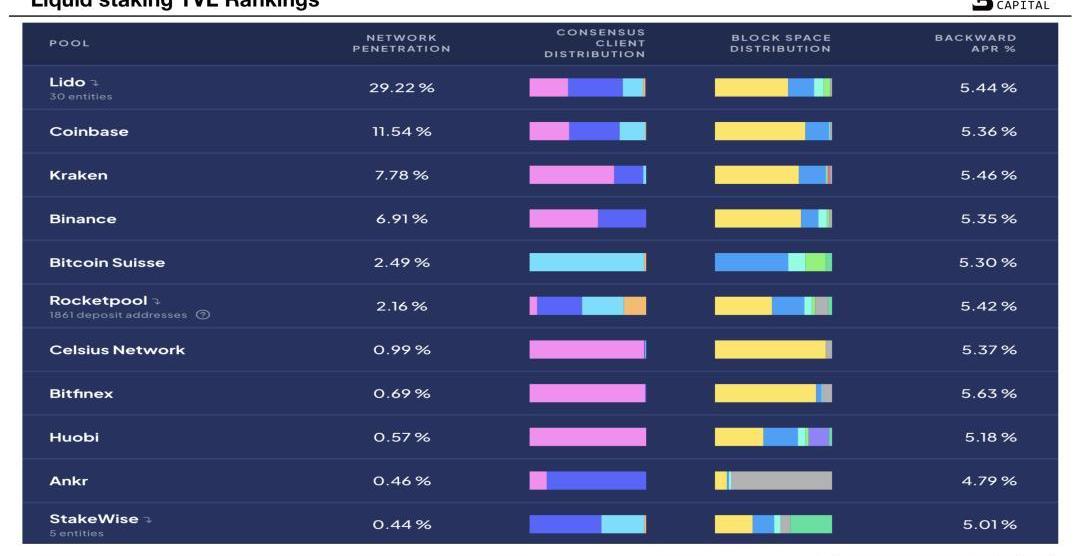Sort by Network Penetration column header
Viewport: 1080px width, 556px height.
[401, 43]
